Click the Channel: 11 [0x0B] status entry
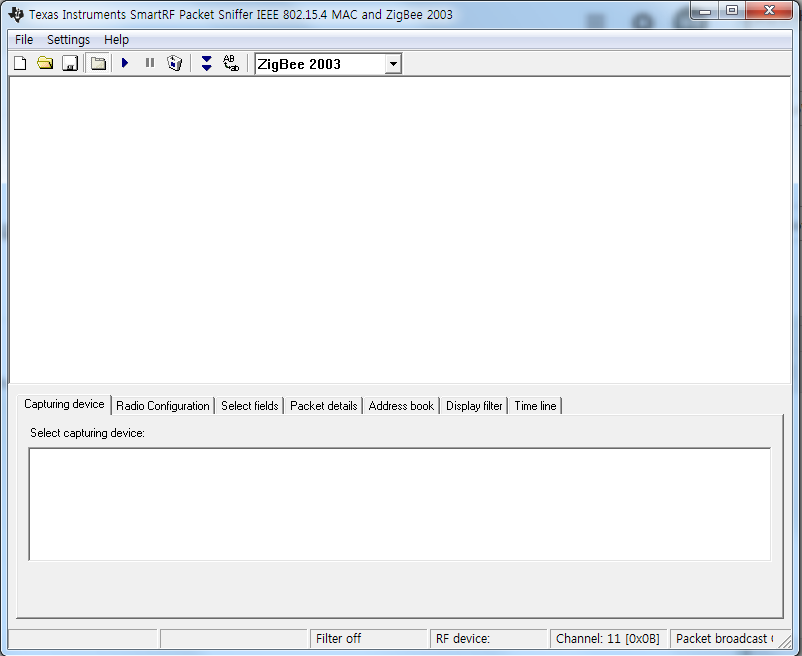802x656 pixels. pyautogui.click(x=608, y=639)
